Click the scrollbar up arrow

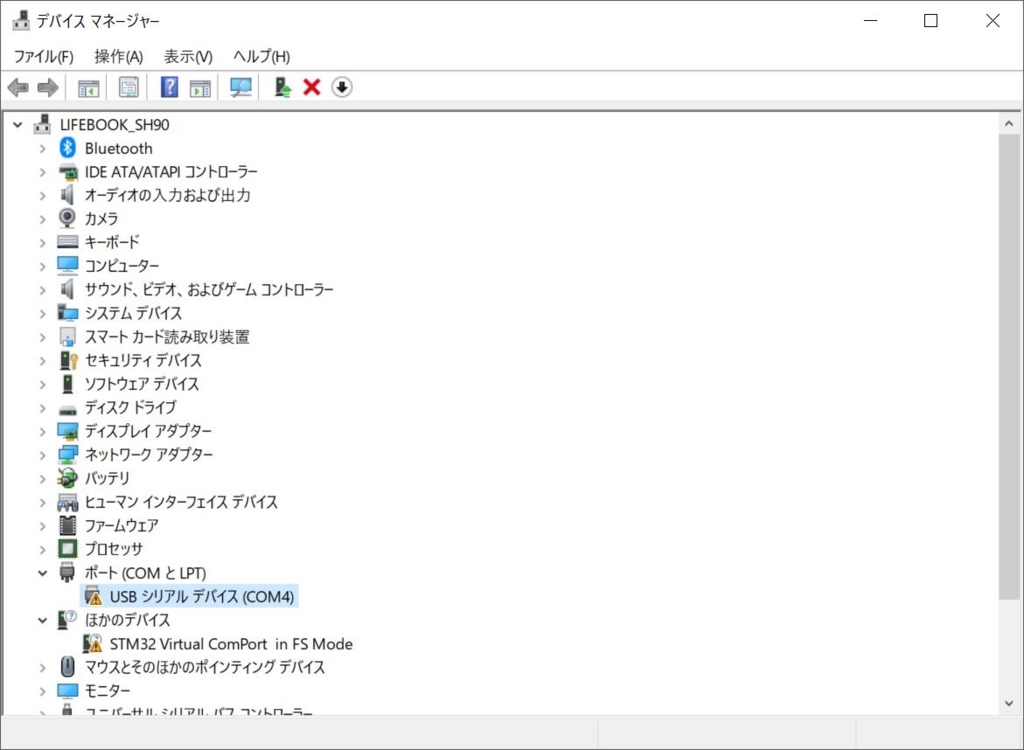[x=1009, y=123]
